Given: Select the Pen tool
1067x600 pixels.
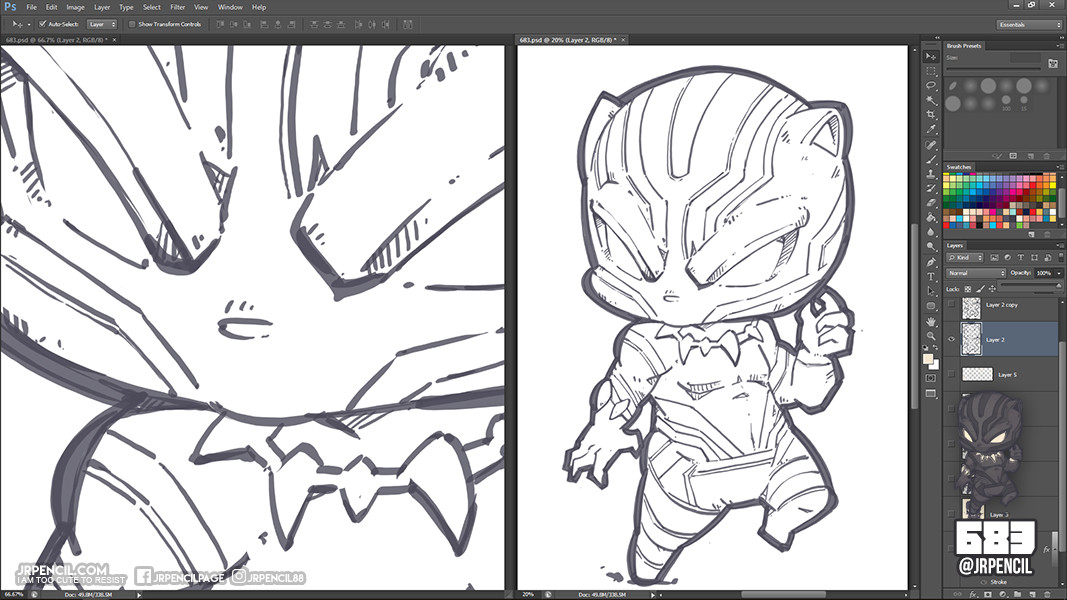Looking at the screenshot, I should pyautogui.click(x=931, y=262).
